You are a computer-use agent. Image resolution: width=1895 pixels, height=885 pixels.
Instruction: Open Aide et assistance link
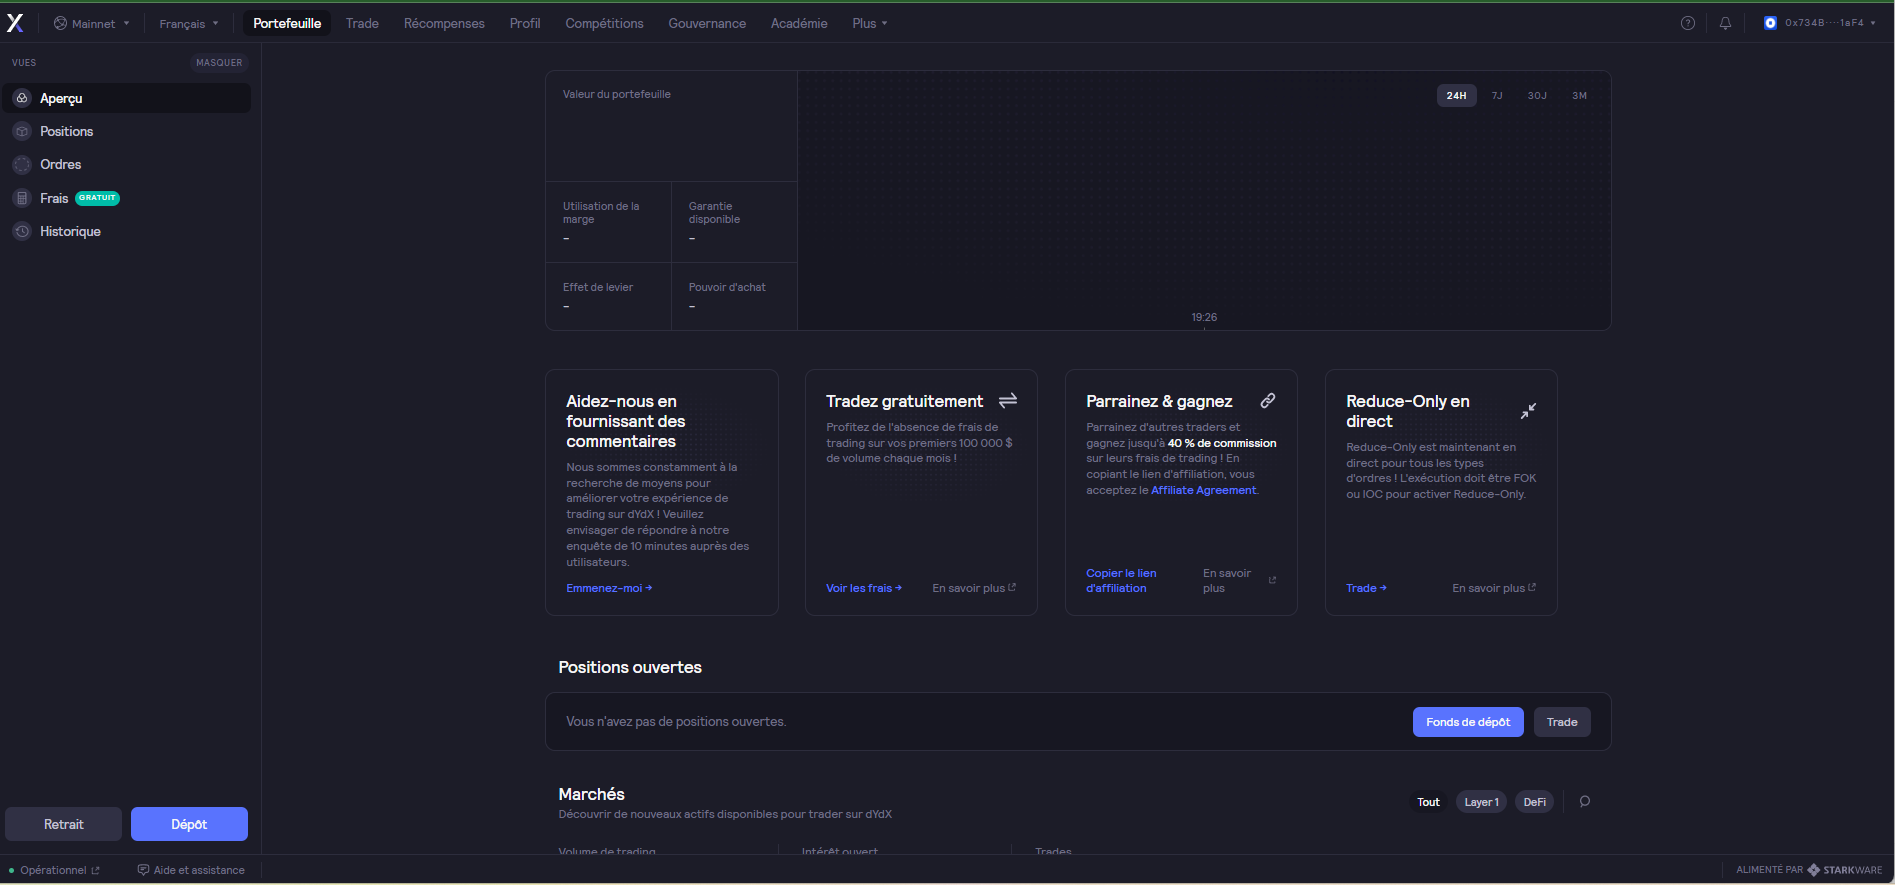pyautogui.click(x=191, y=870)
